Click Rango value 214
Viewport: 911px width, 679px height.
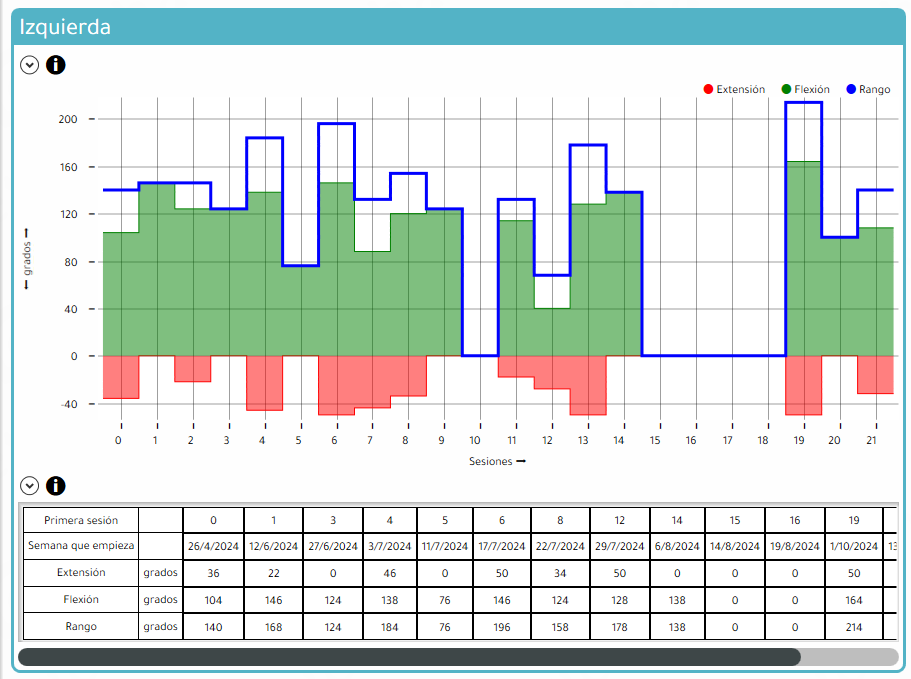[x=853, y=627]
